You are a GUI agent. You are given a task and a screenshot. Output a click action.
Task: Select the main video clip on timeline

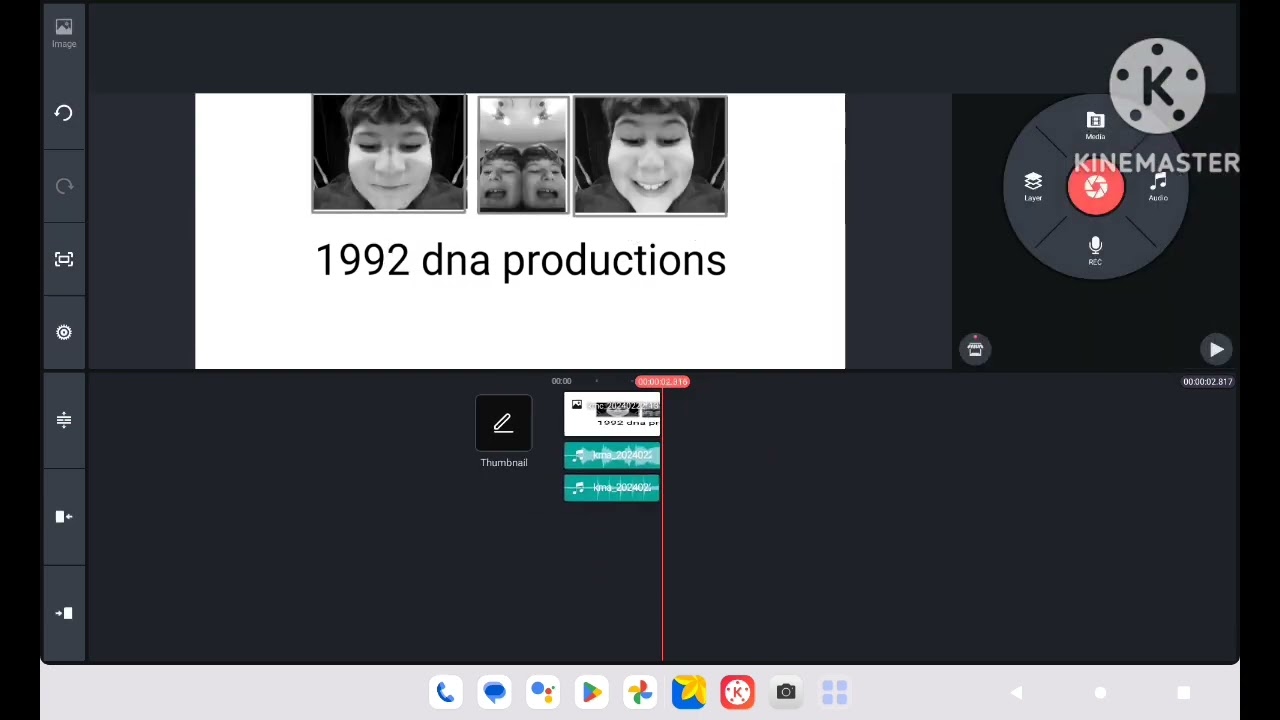[612, 414]
